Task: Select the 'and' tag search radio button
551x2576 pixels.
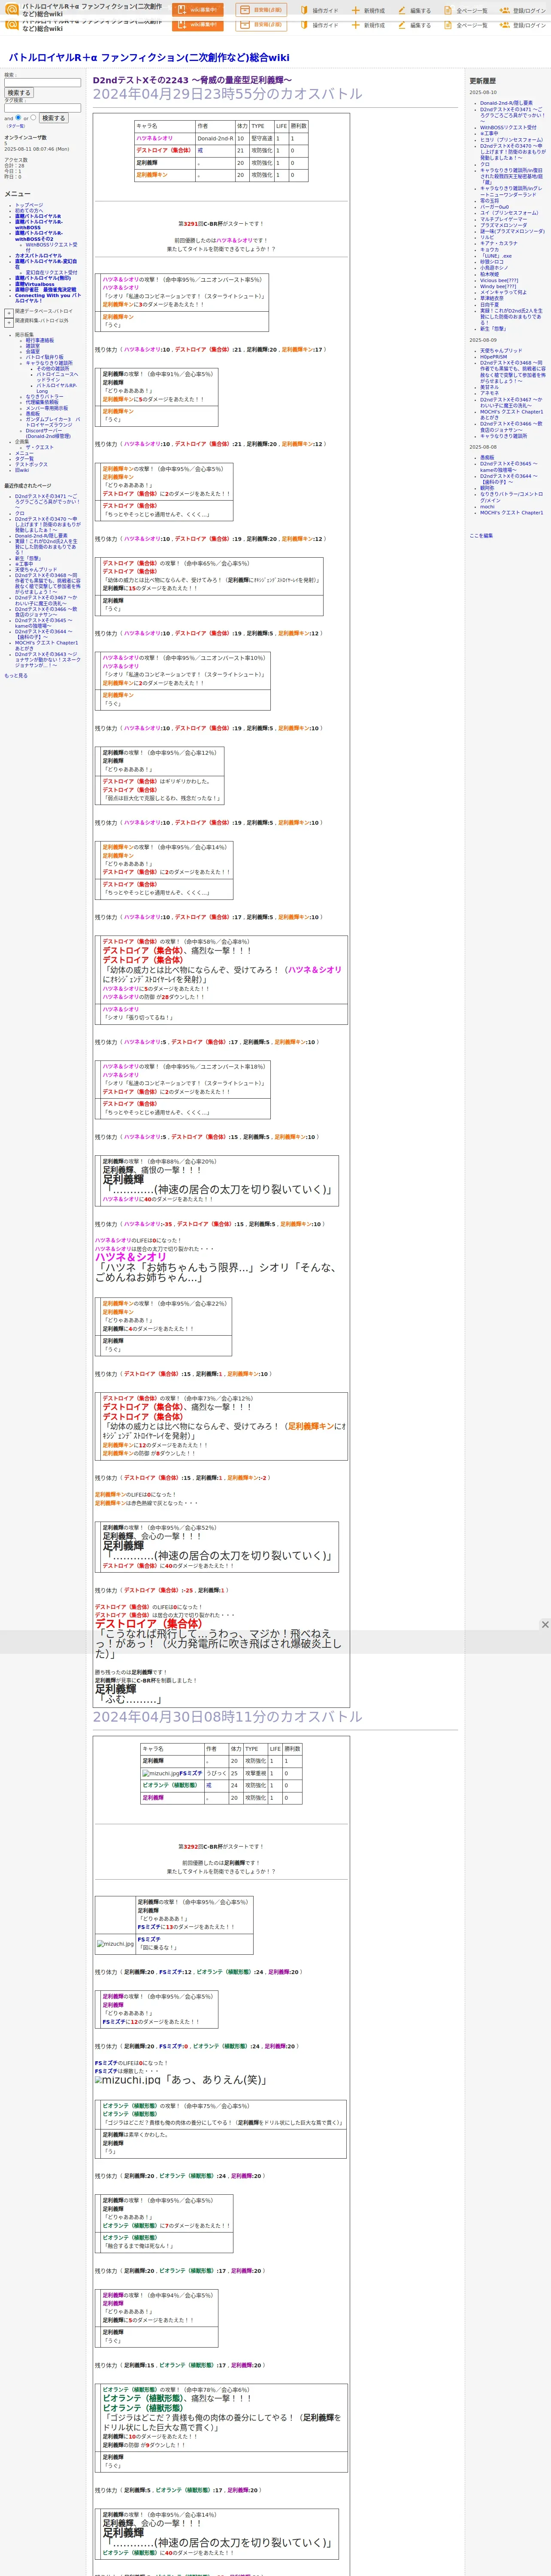Action: pos(19,118)
